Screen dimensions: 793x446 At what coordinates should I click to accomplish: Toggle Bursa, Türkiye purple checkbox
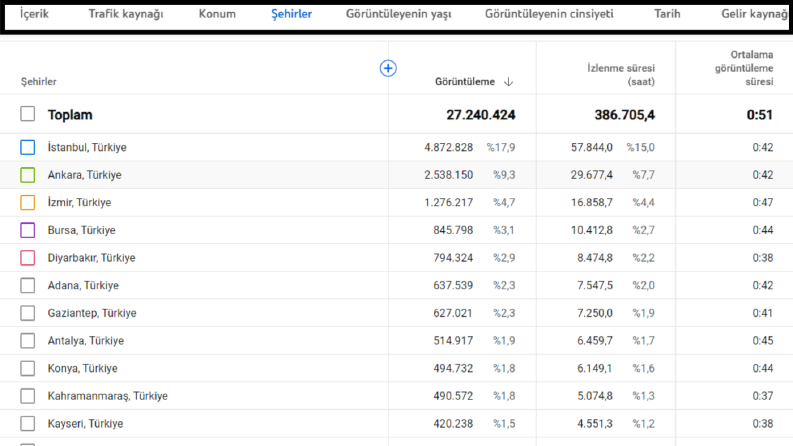tap(28, 230)
